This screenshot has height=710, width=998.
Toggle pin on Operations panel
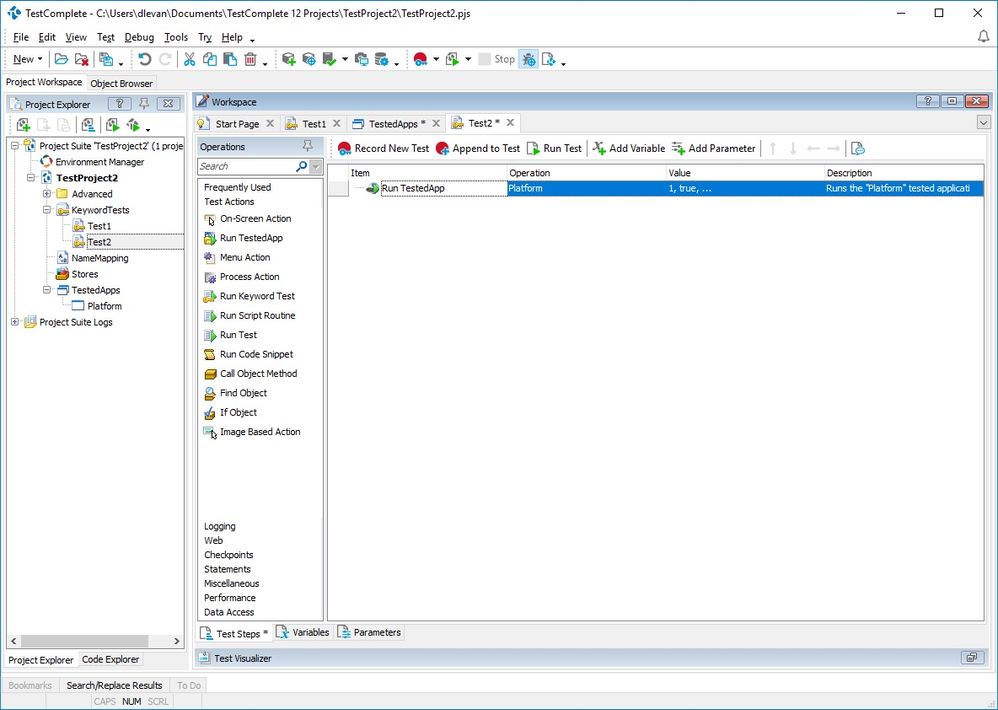(x=307, y=146)
